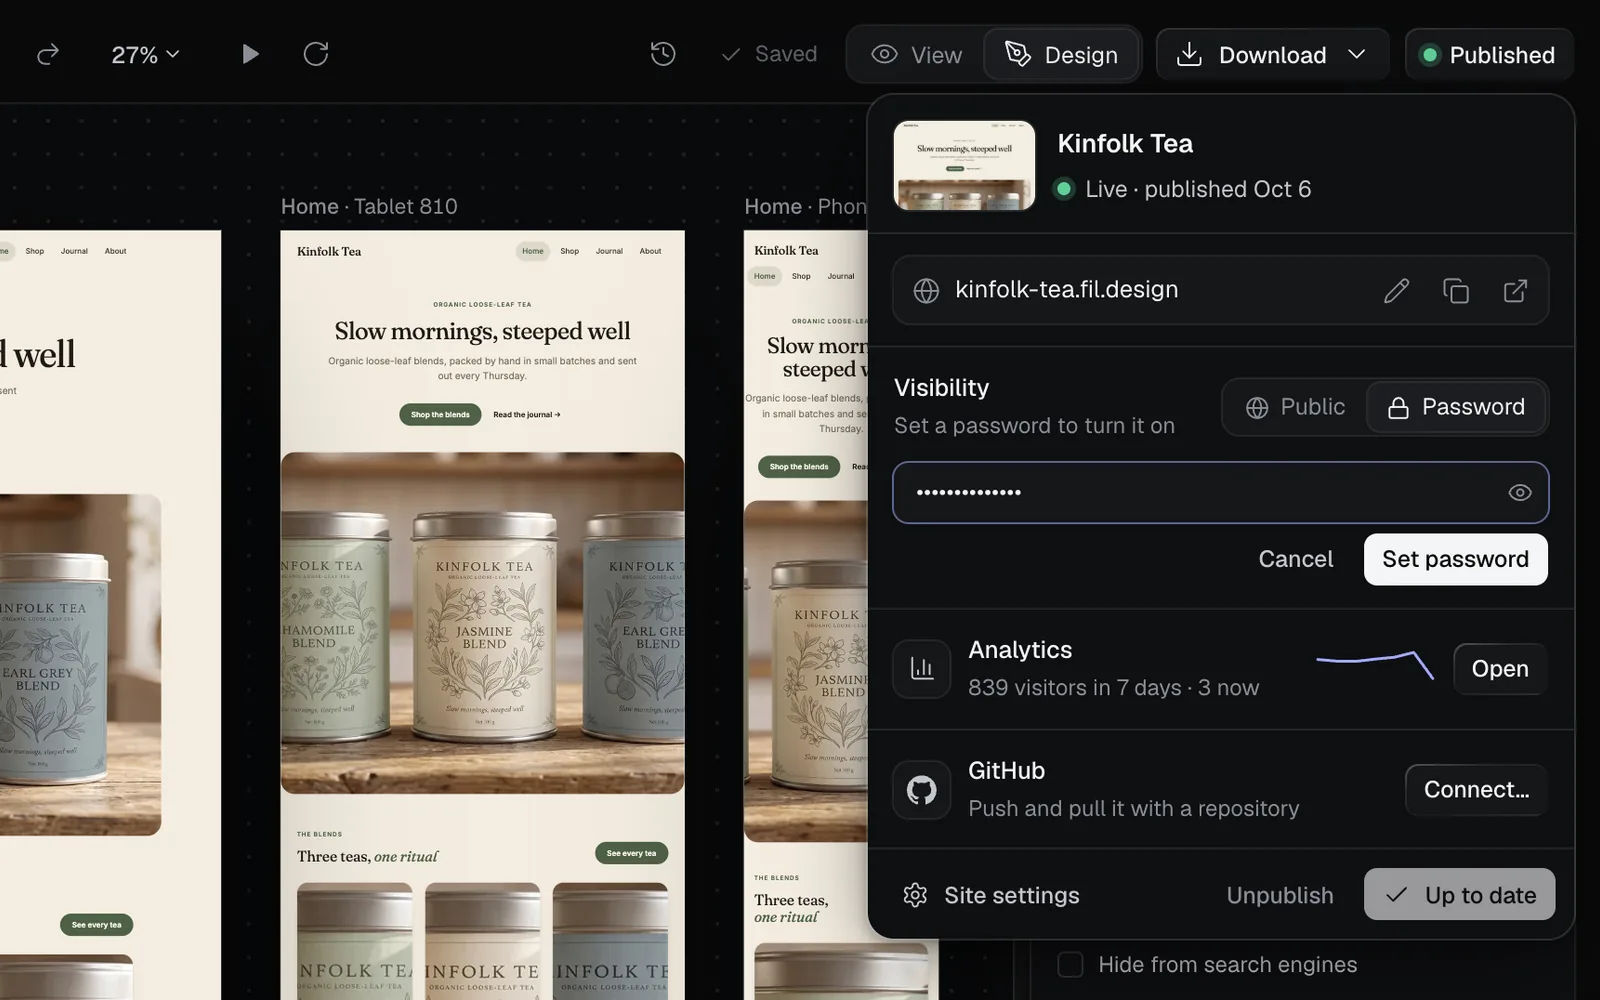
Task: Click the refresh canvas icon
Action: (x=316, y=54)
